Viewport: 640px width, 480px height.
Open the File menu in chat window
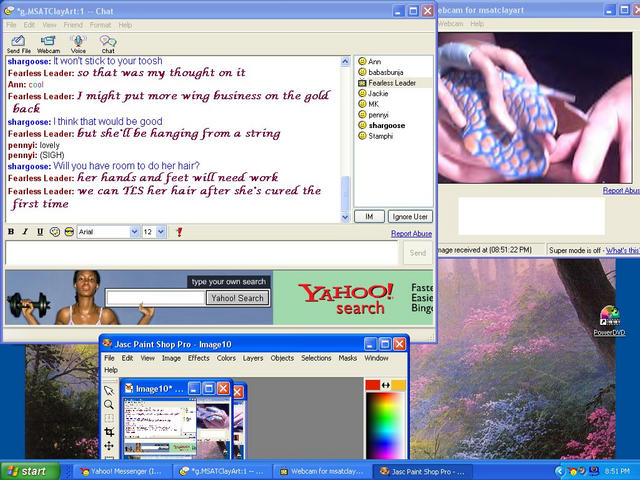click(x=11, y=25)
